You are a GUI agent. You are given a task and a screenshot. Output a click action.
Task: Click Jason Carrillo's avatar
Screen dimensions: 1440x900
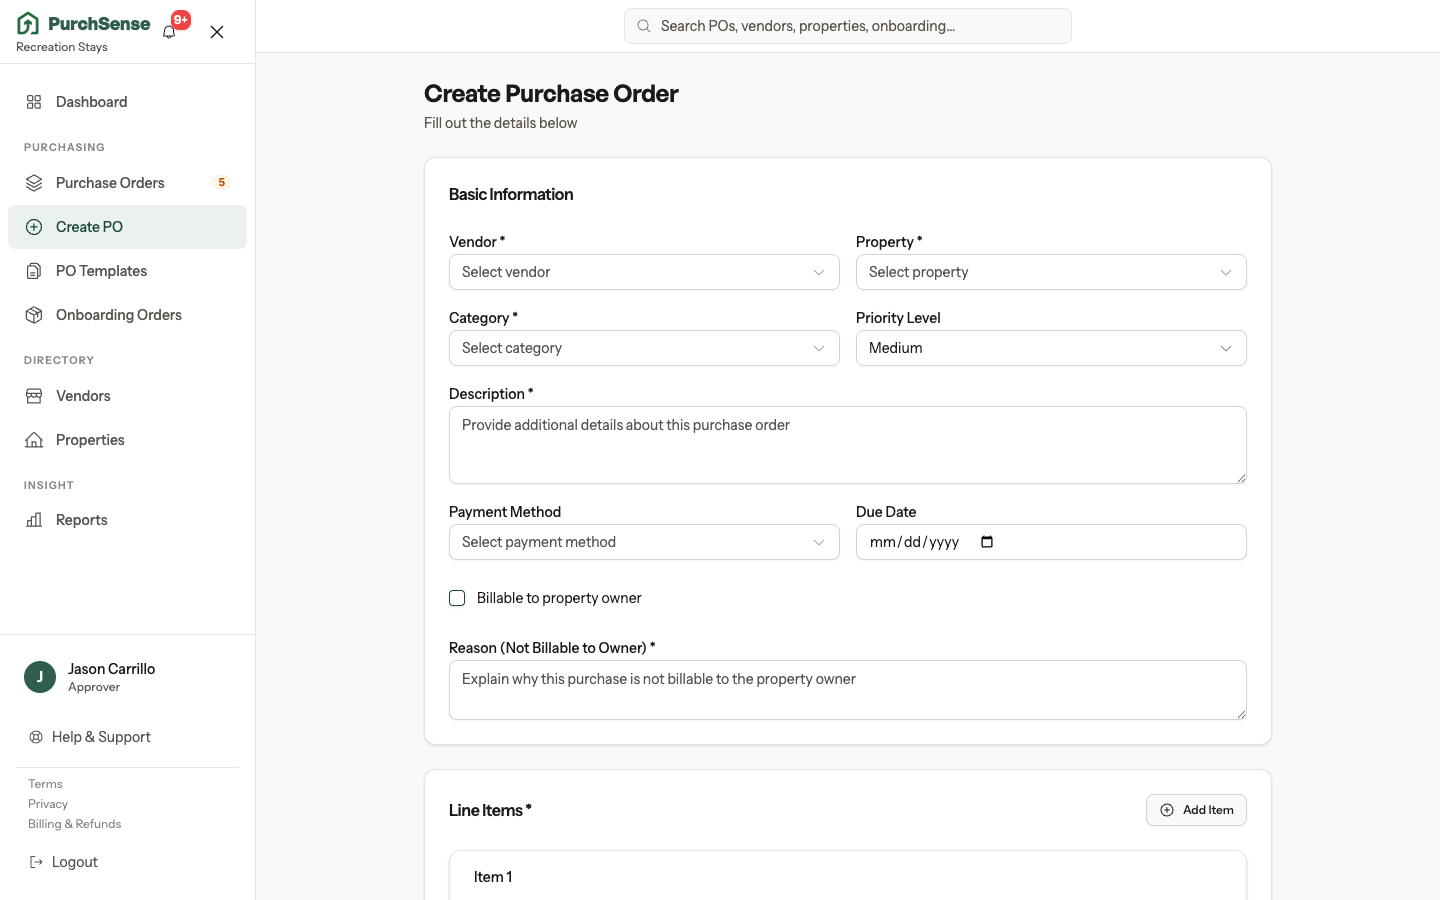tap(40, 677)
